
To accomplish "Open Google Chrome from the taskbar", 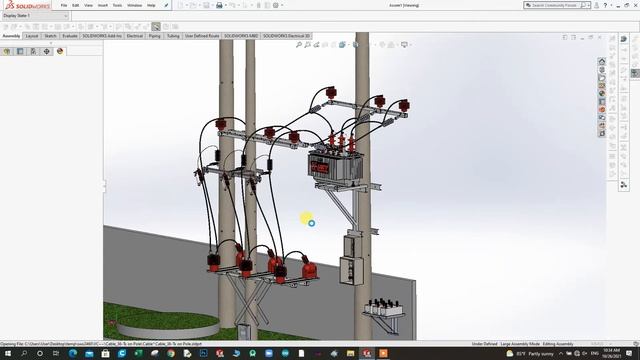I will point(171,353).
